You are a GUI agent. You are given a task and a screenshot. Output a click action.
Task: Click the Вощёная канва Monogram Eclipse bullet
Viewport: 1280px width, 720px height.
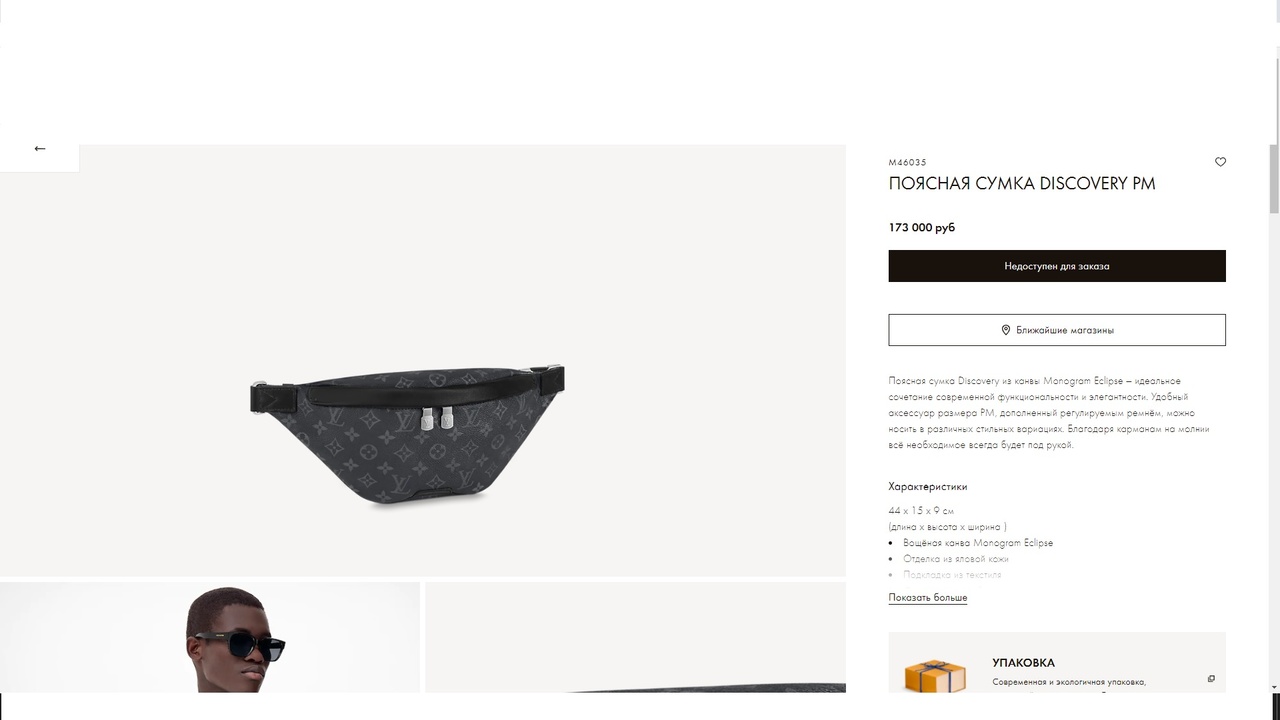tap(978, 543)
